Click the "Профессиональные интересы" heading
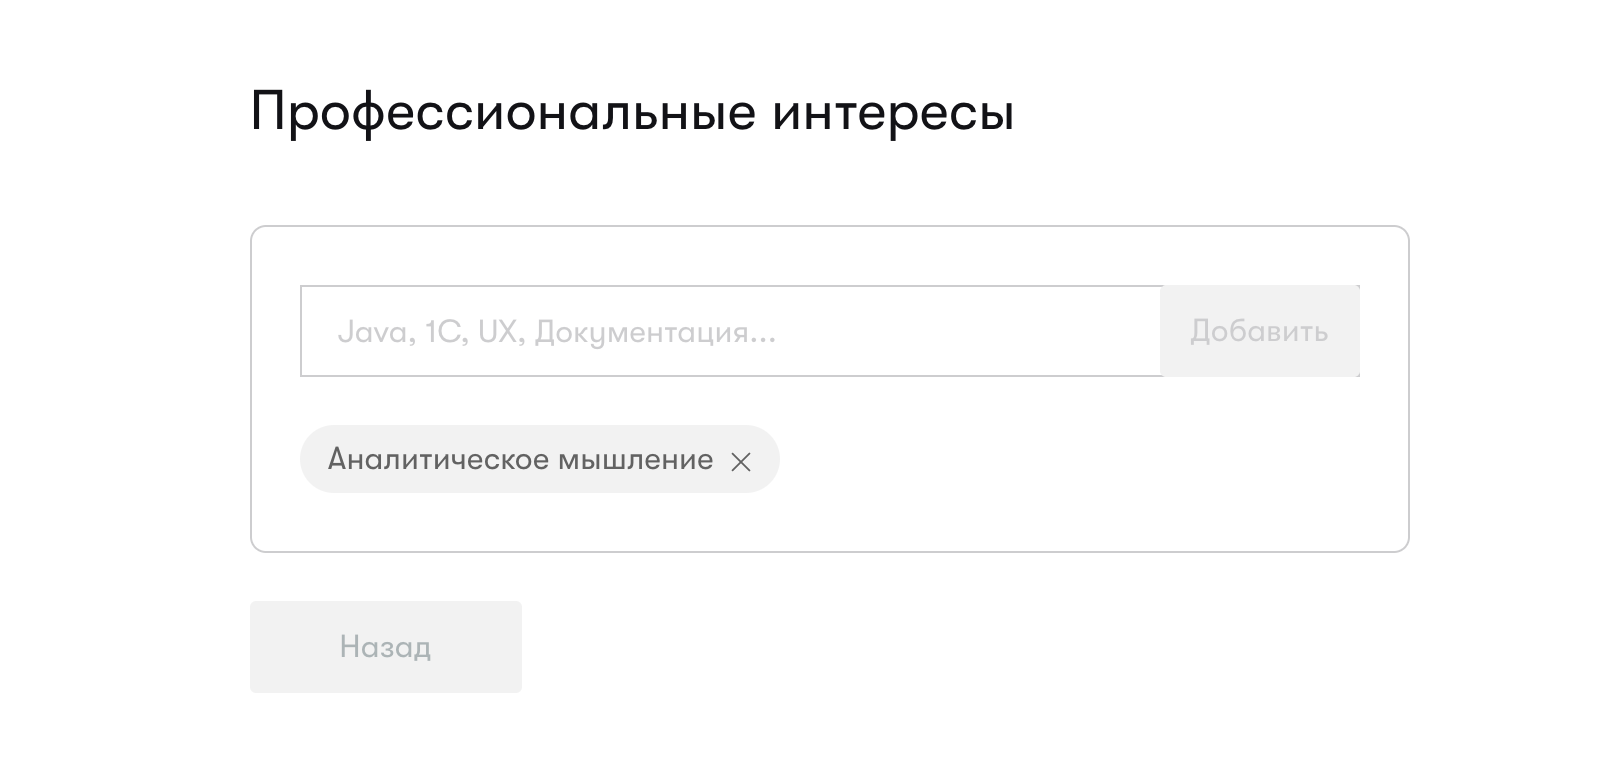The image size is (1616, 758). [632, 111]
